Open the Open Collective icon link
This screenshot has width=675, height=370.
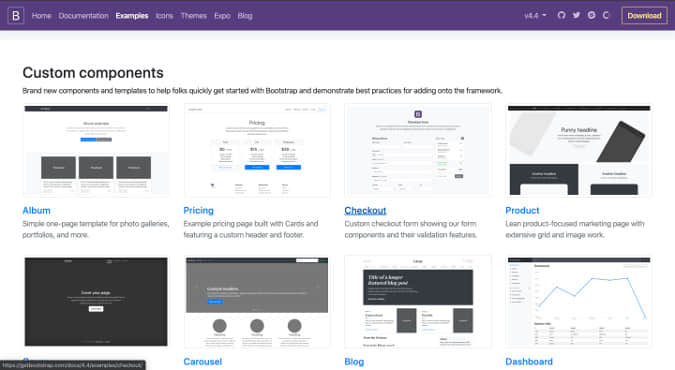click(x=606, y=16)
